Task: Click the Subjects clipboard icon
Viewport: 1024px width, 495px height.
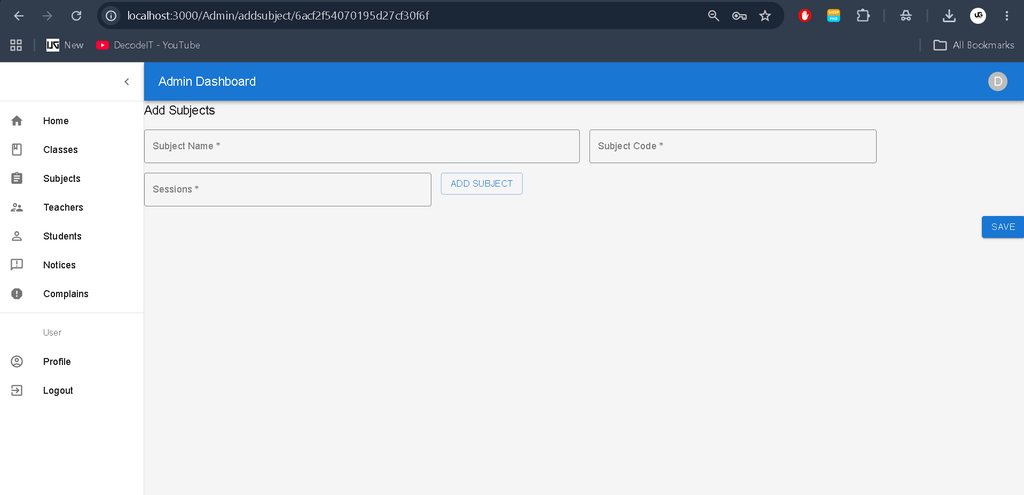Action: [x=17, y=178]
